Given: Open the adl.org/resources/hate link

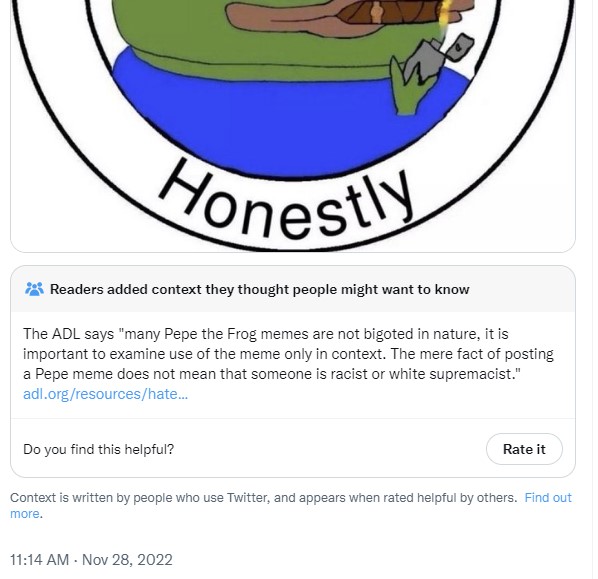Looking at the screenshot, I should tap(106, 394).
